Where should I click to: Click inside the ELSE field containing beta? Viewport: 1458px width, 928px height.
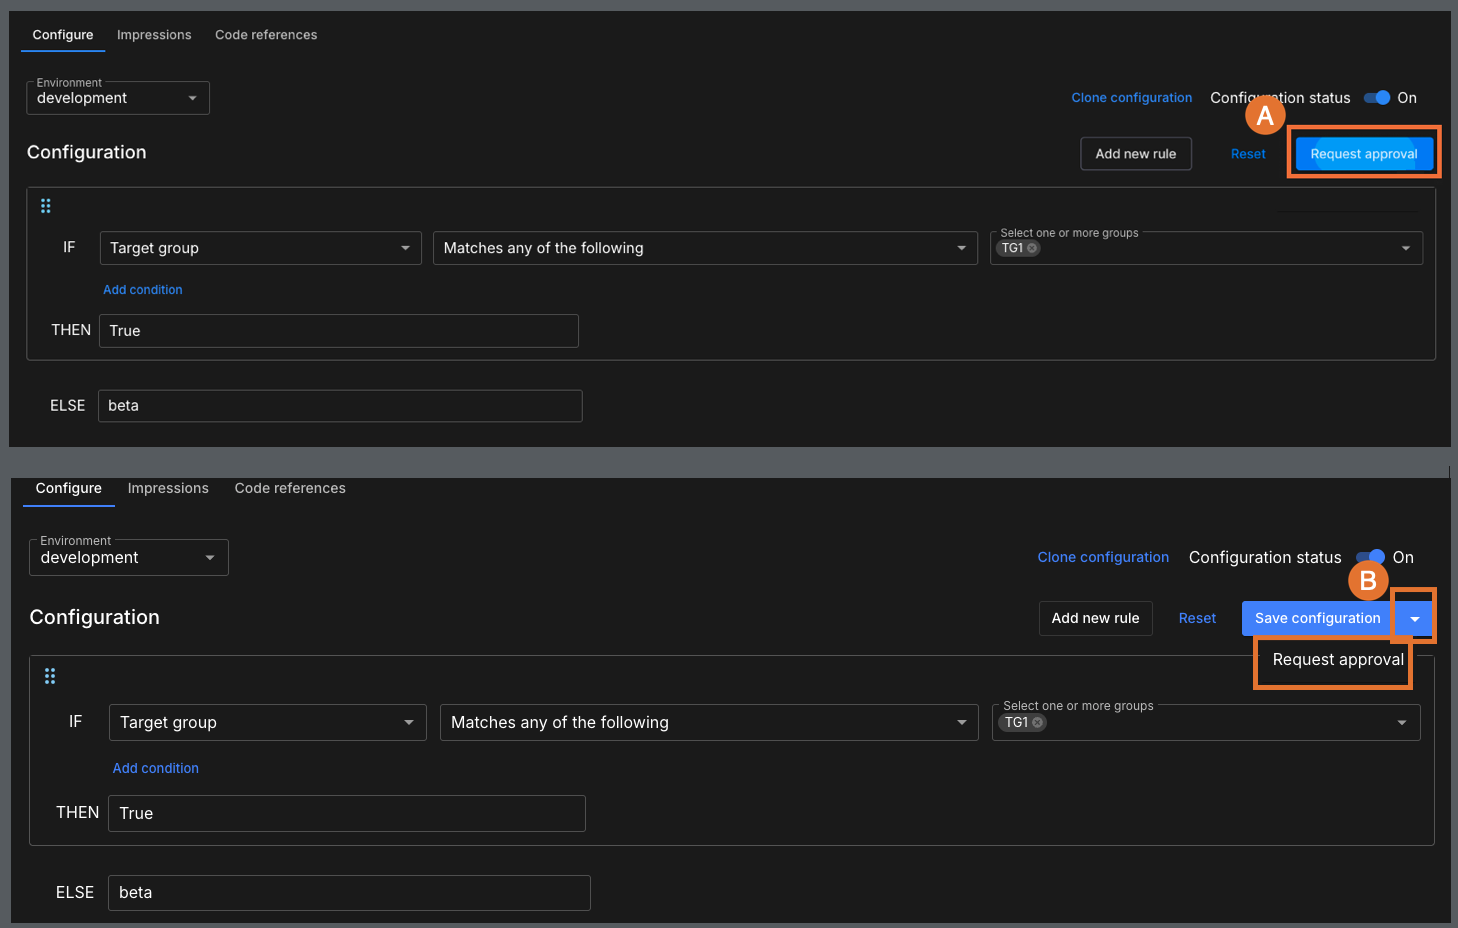pos(339,405)
